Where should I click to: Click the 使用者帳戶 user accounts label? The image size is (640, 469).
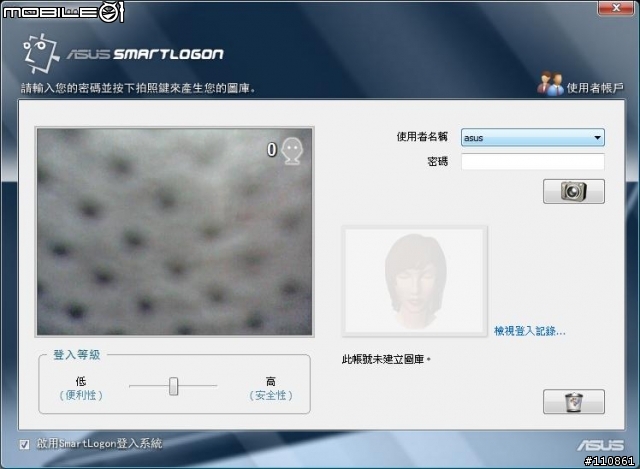pos(595,88)
